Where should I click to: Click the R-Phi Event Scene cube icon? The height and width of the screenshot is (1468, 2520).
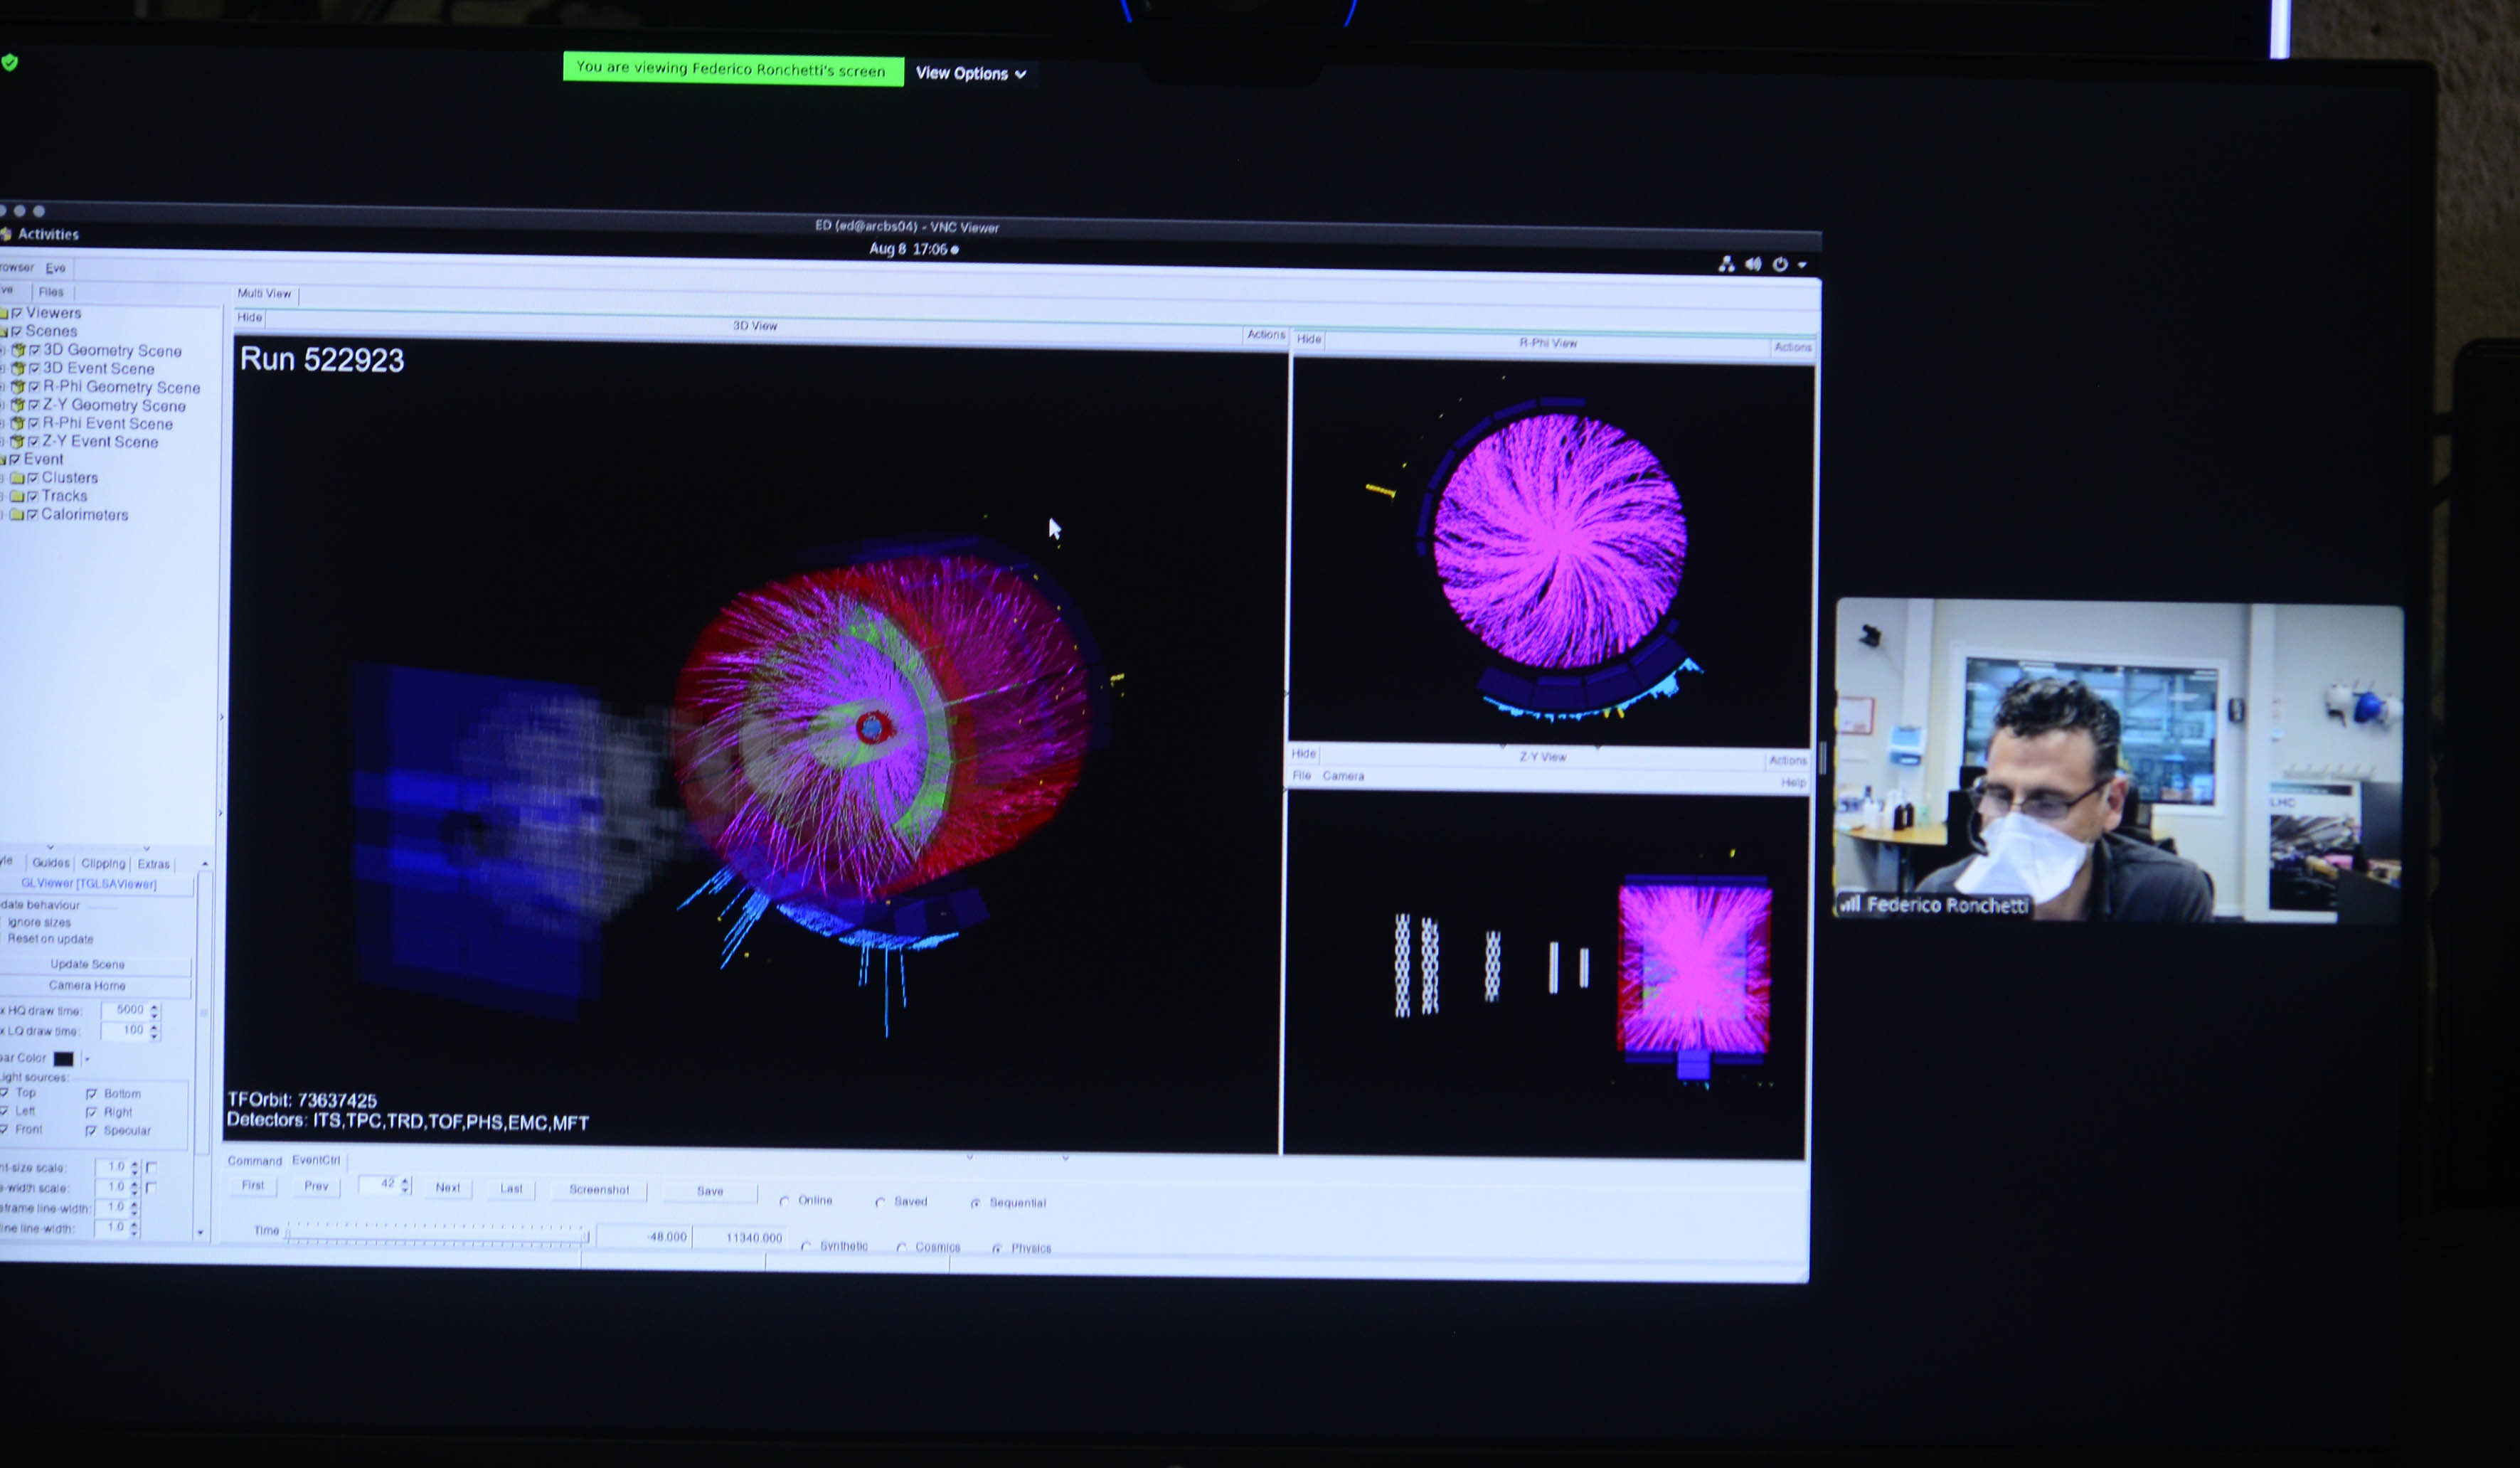click(x=17, y=423)
